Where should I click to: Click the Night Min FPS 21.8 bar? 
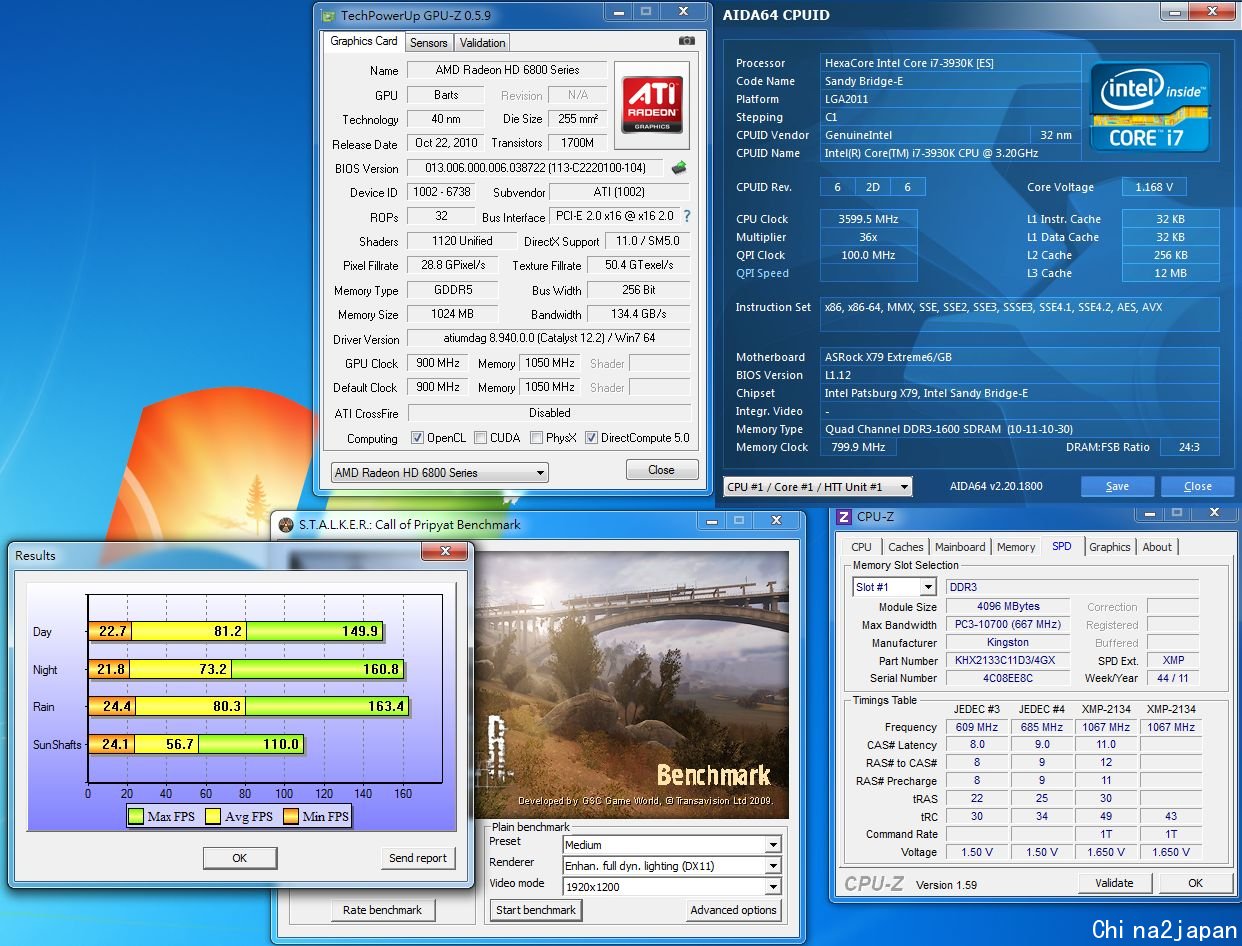(x=110, y=669)
